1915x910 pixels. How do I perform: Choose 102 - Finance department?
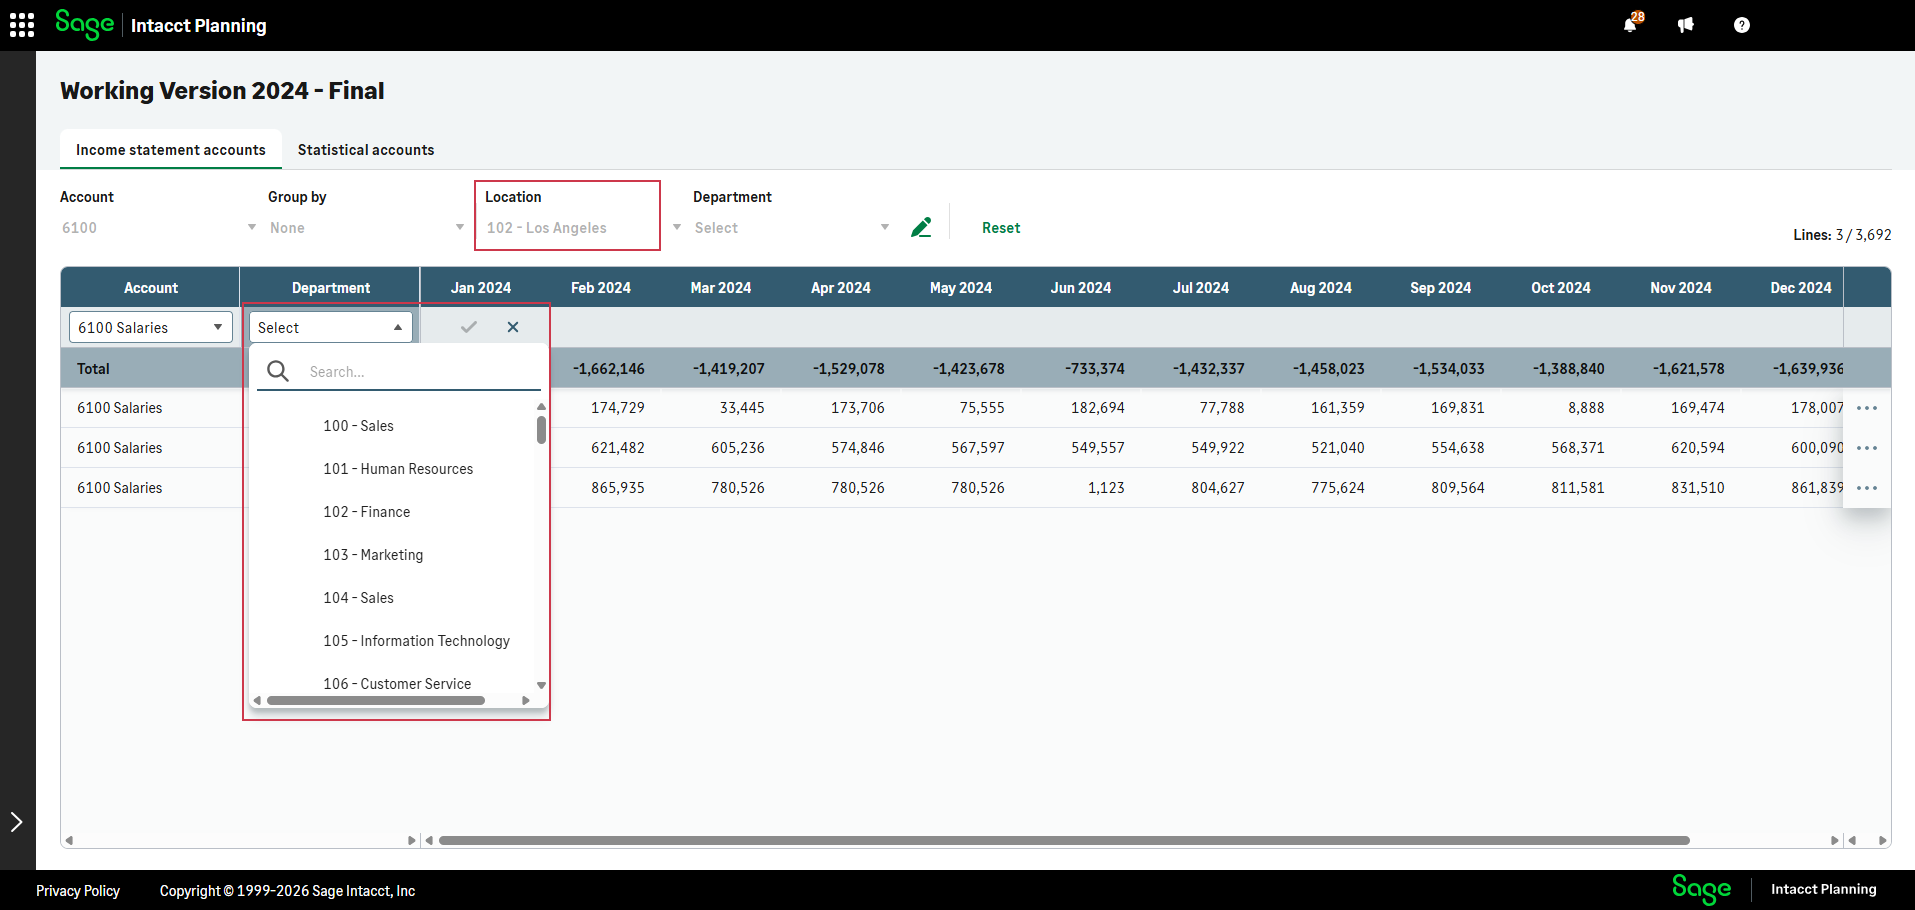(x=366, y=512)
